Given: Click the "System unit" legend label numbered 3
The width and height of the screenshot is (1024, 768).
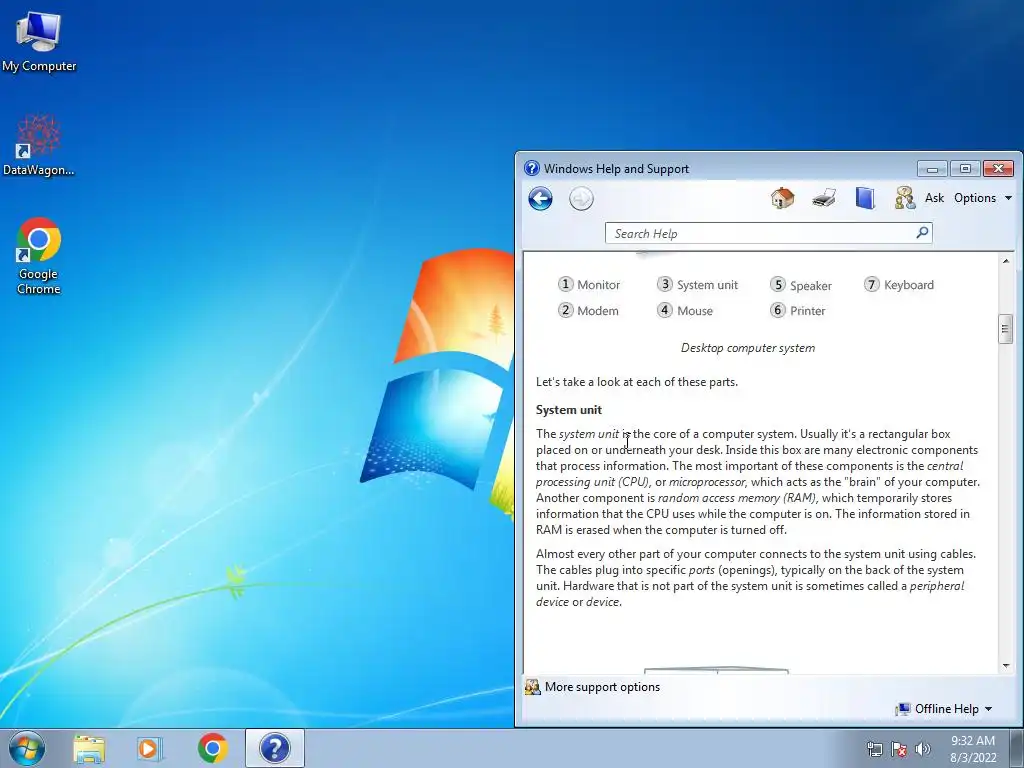Looking at the screenshot, I should (x=707, y=285).
